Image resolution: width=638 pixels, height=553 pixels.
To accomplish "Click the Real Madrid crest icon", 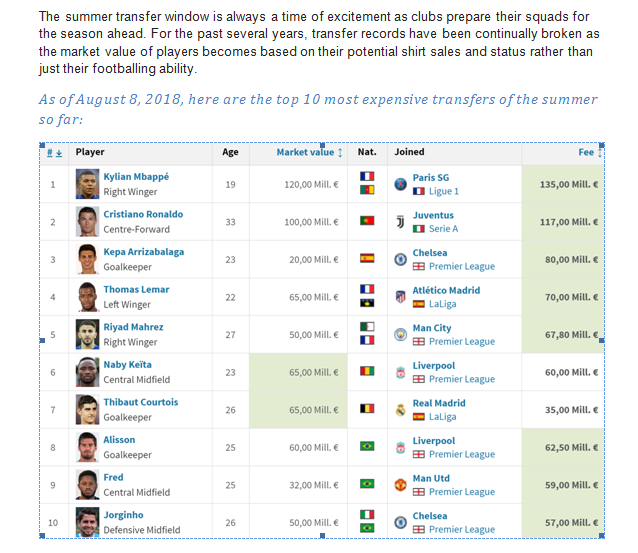I will coord(401,409).
